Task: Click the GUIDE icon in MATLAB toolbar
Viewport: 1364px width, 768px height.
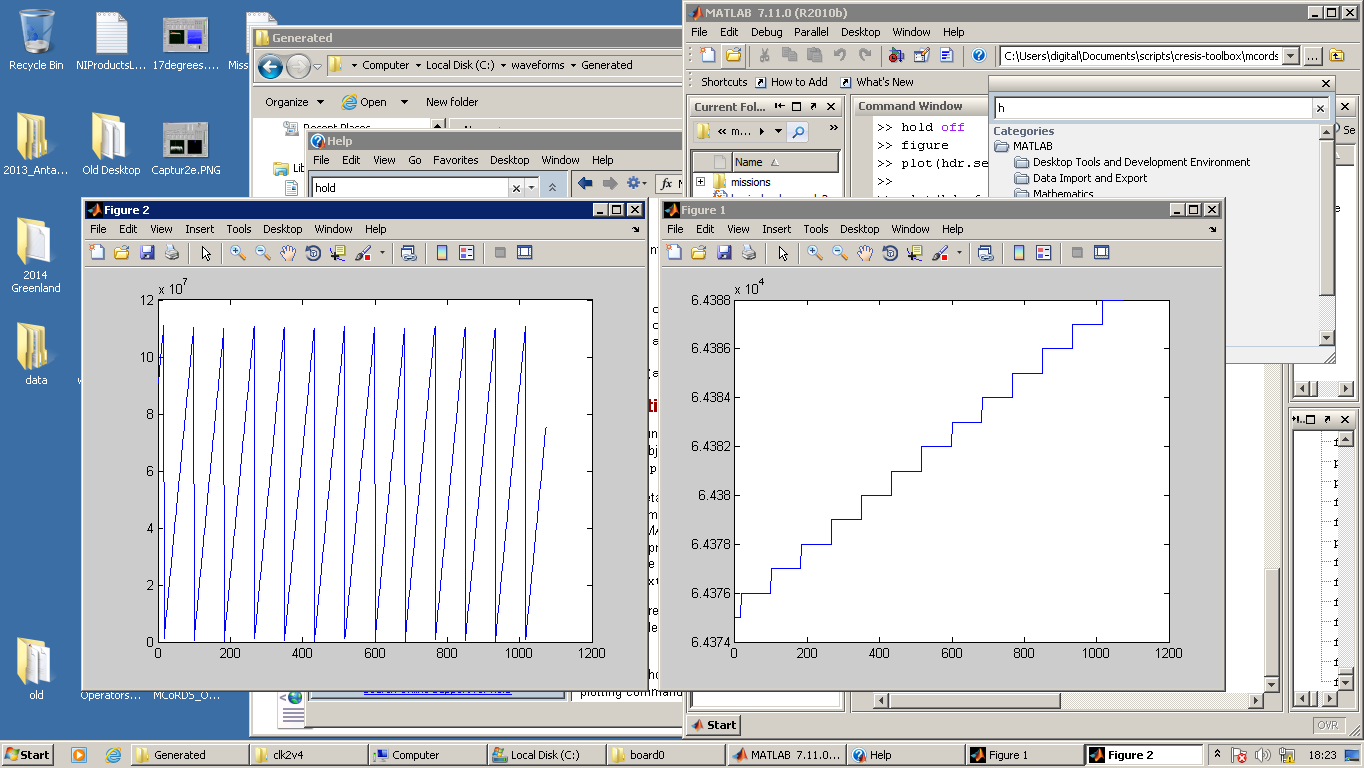Action: [x=921, y=56]
